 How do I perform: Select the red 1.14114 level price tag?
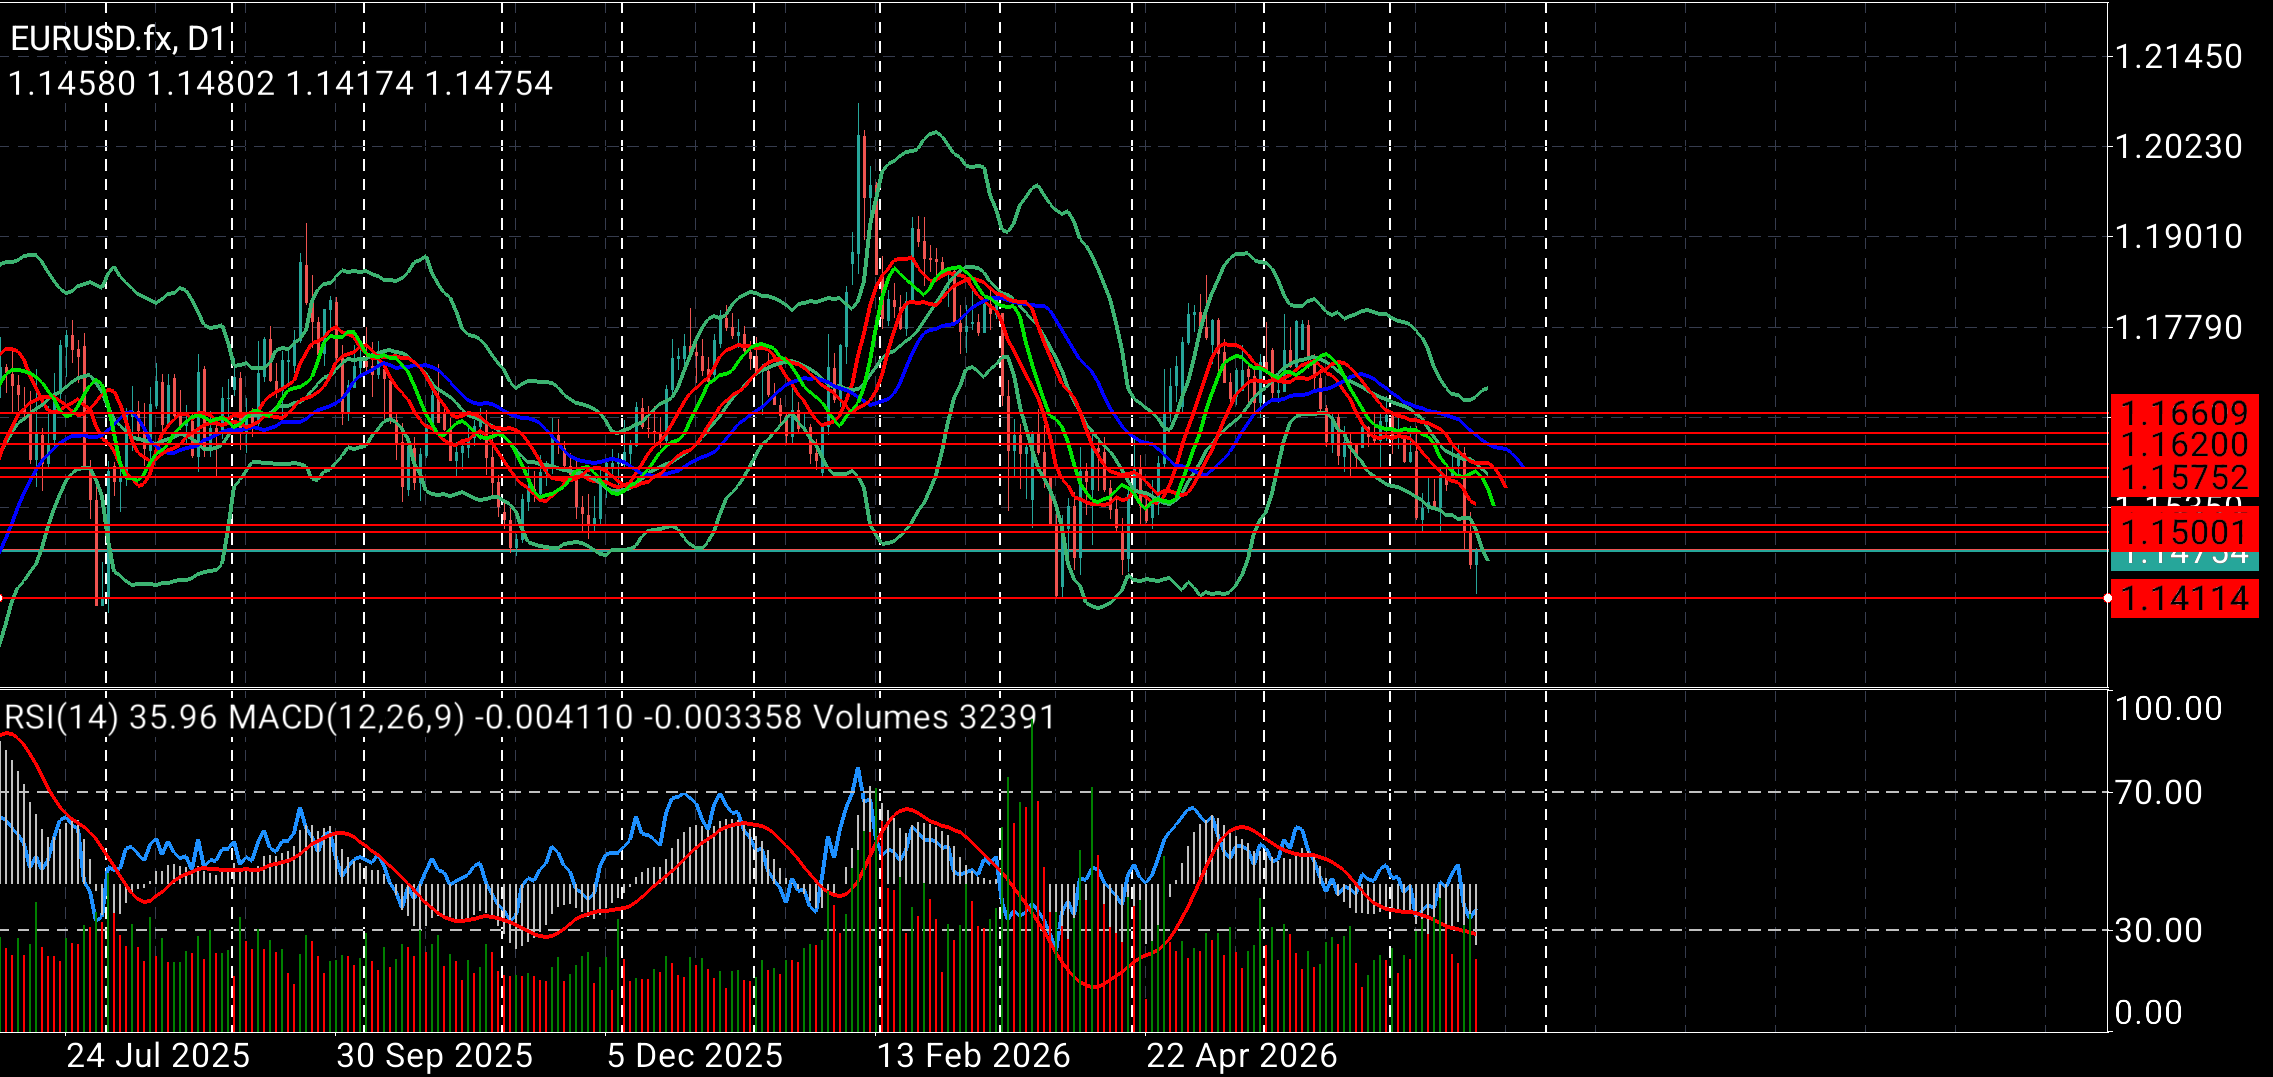coord(2184,598)
